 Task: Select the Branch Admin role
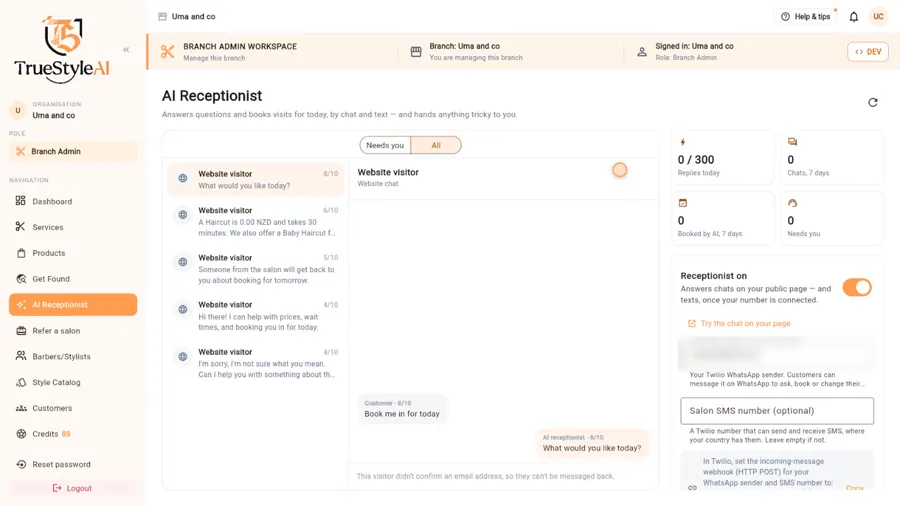(x=73, y=151)
